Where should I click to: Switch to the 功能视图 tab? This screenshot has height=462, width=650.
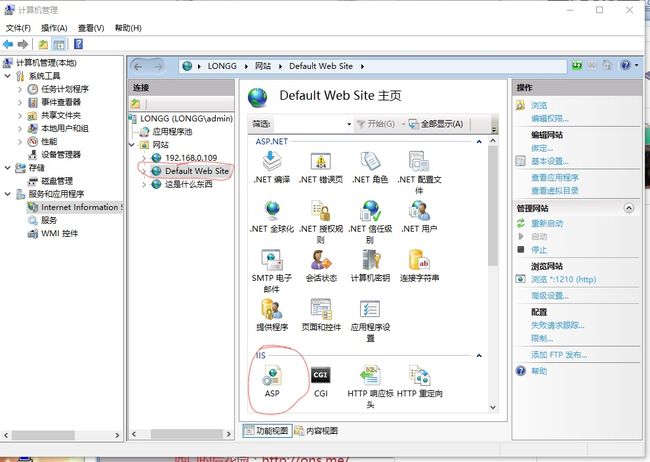click(267, 431)
